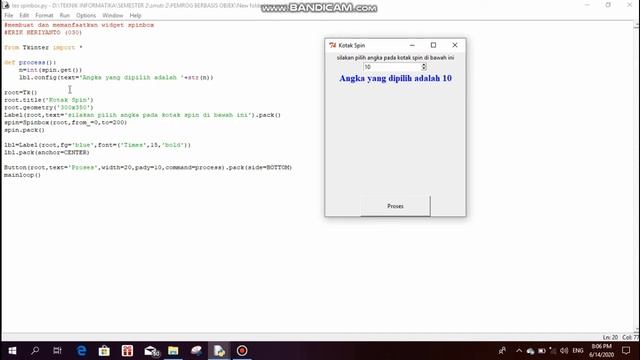Click the red gift app icon on taskbar
The height and width of the screenshot is (360, 640).
(127, 351)
